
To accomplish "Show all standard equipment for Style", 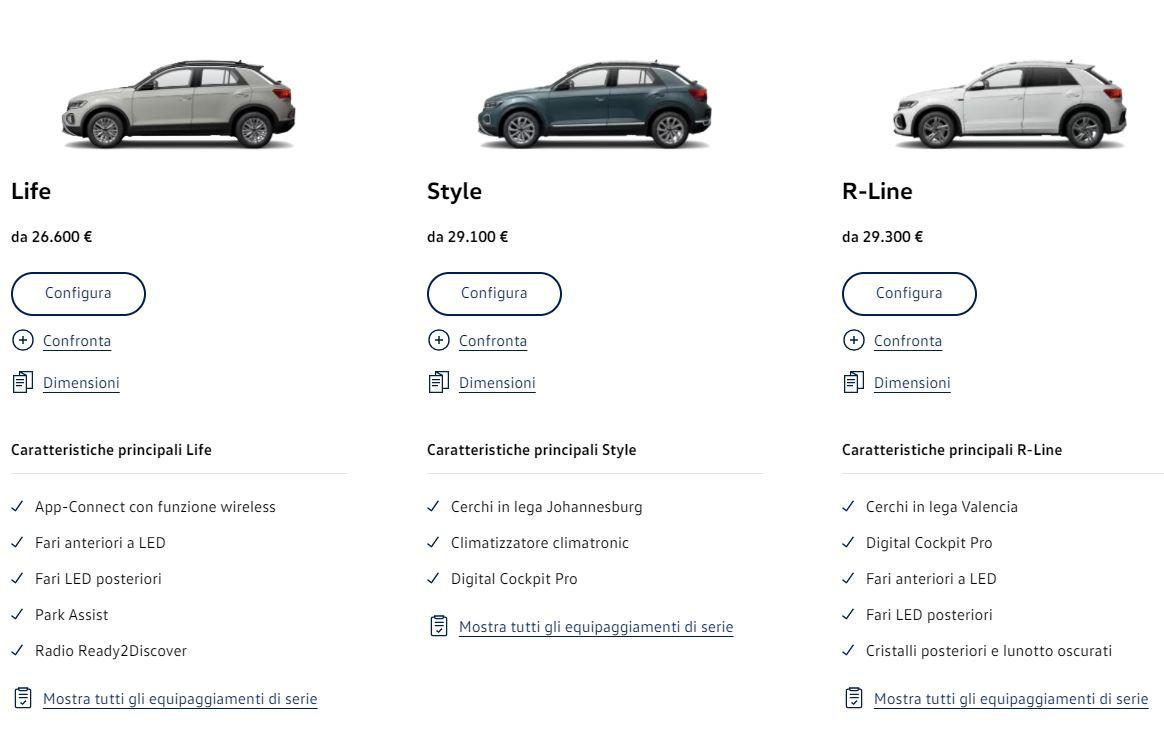I will (596, 627).
